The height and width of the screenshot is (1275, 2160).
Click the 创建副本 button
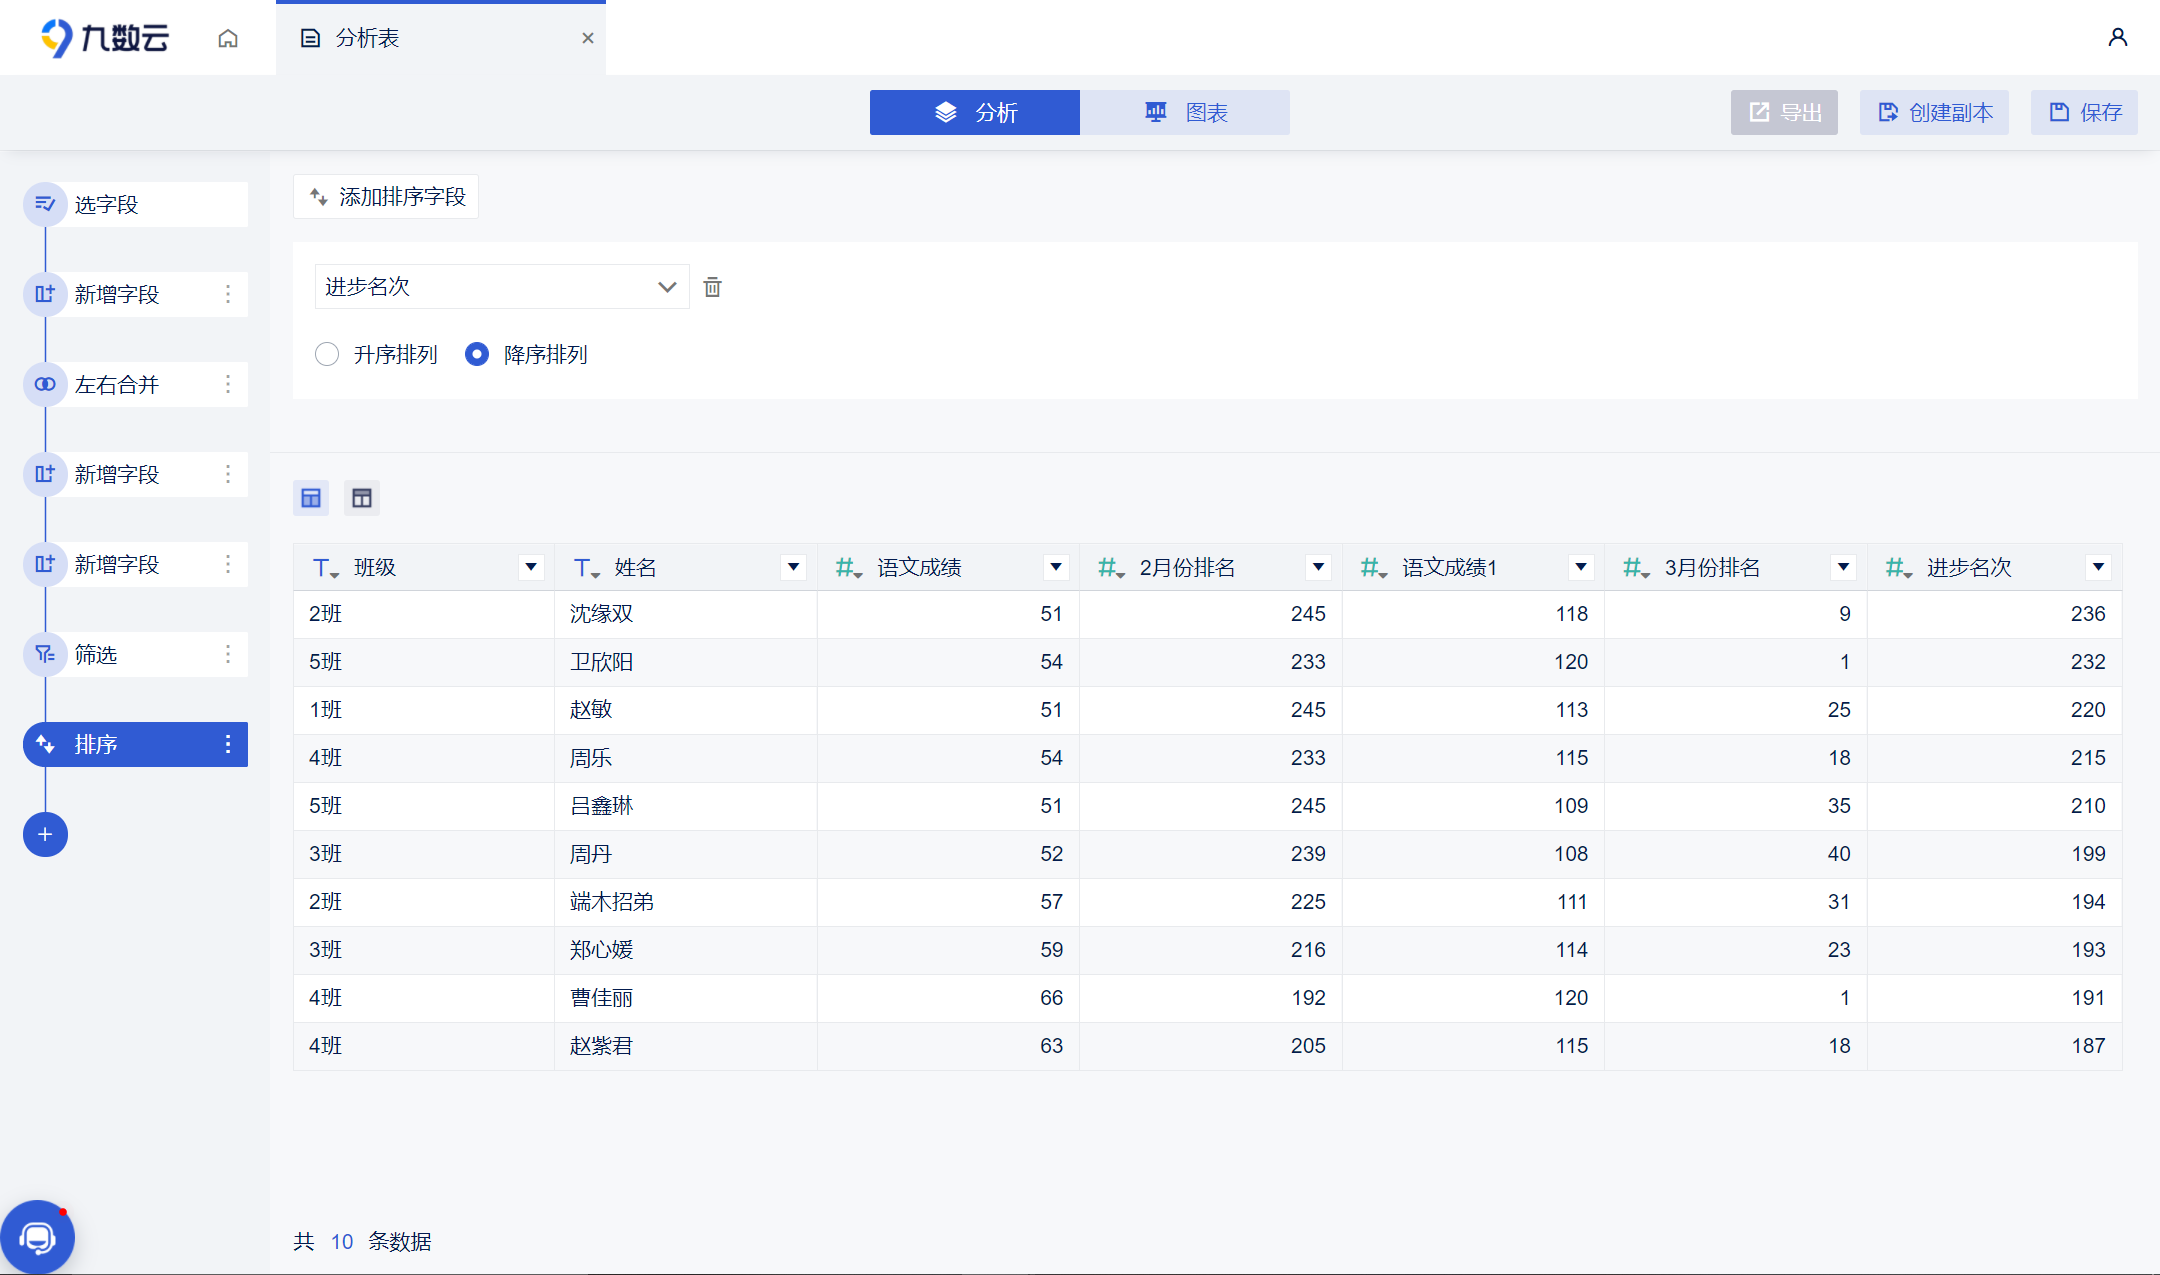(1934, 112)
